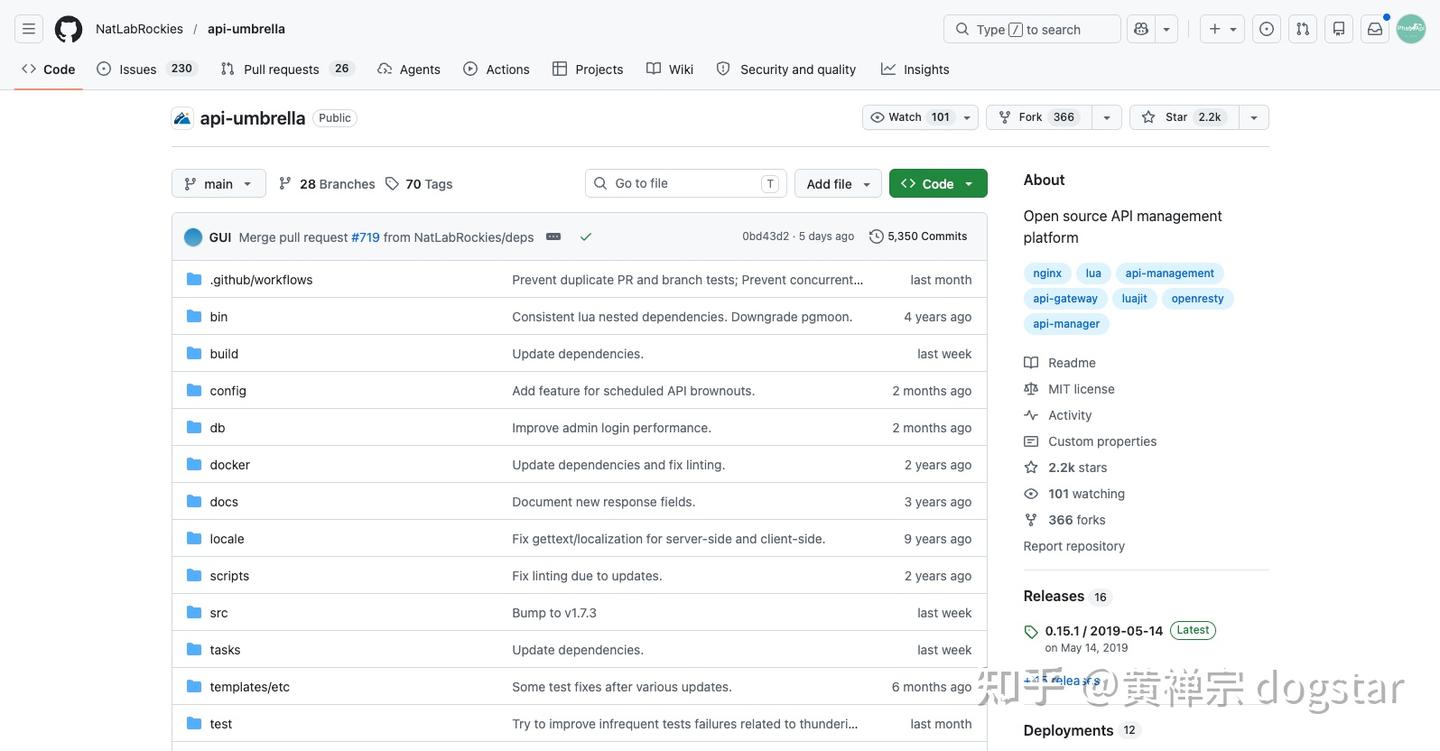Image resolution: width=1440 pixels, height=751 pixels.
Task: Open the Wiki tab
Action: 670,69
